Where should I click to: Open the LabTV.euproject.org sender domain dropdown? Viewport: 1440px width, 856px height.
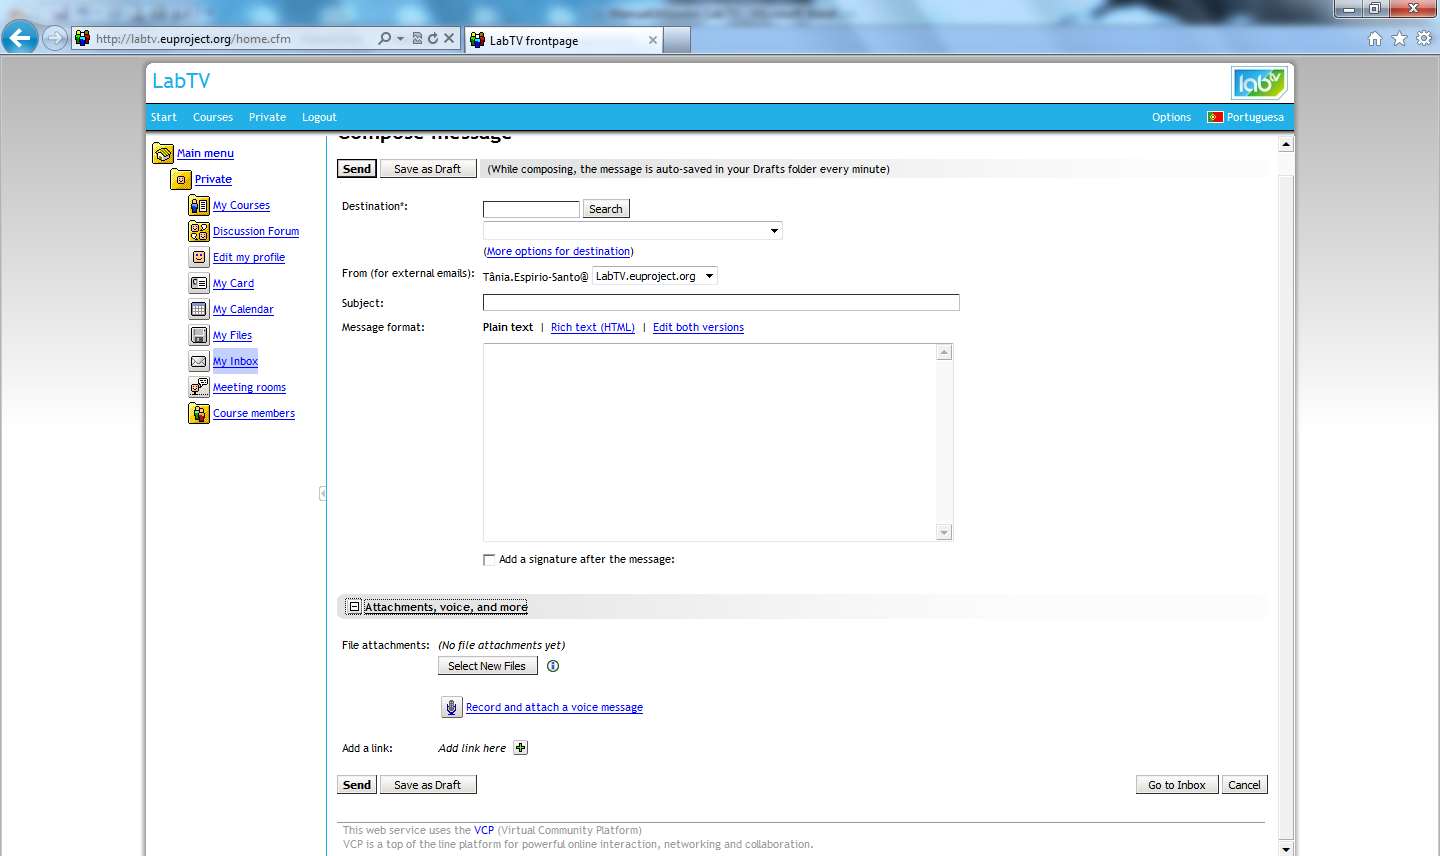655,276
